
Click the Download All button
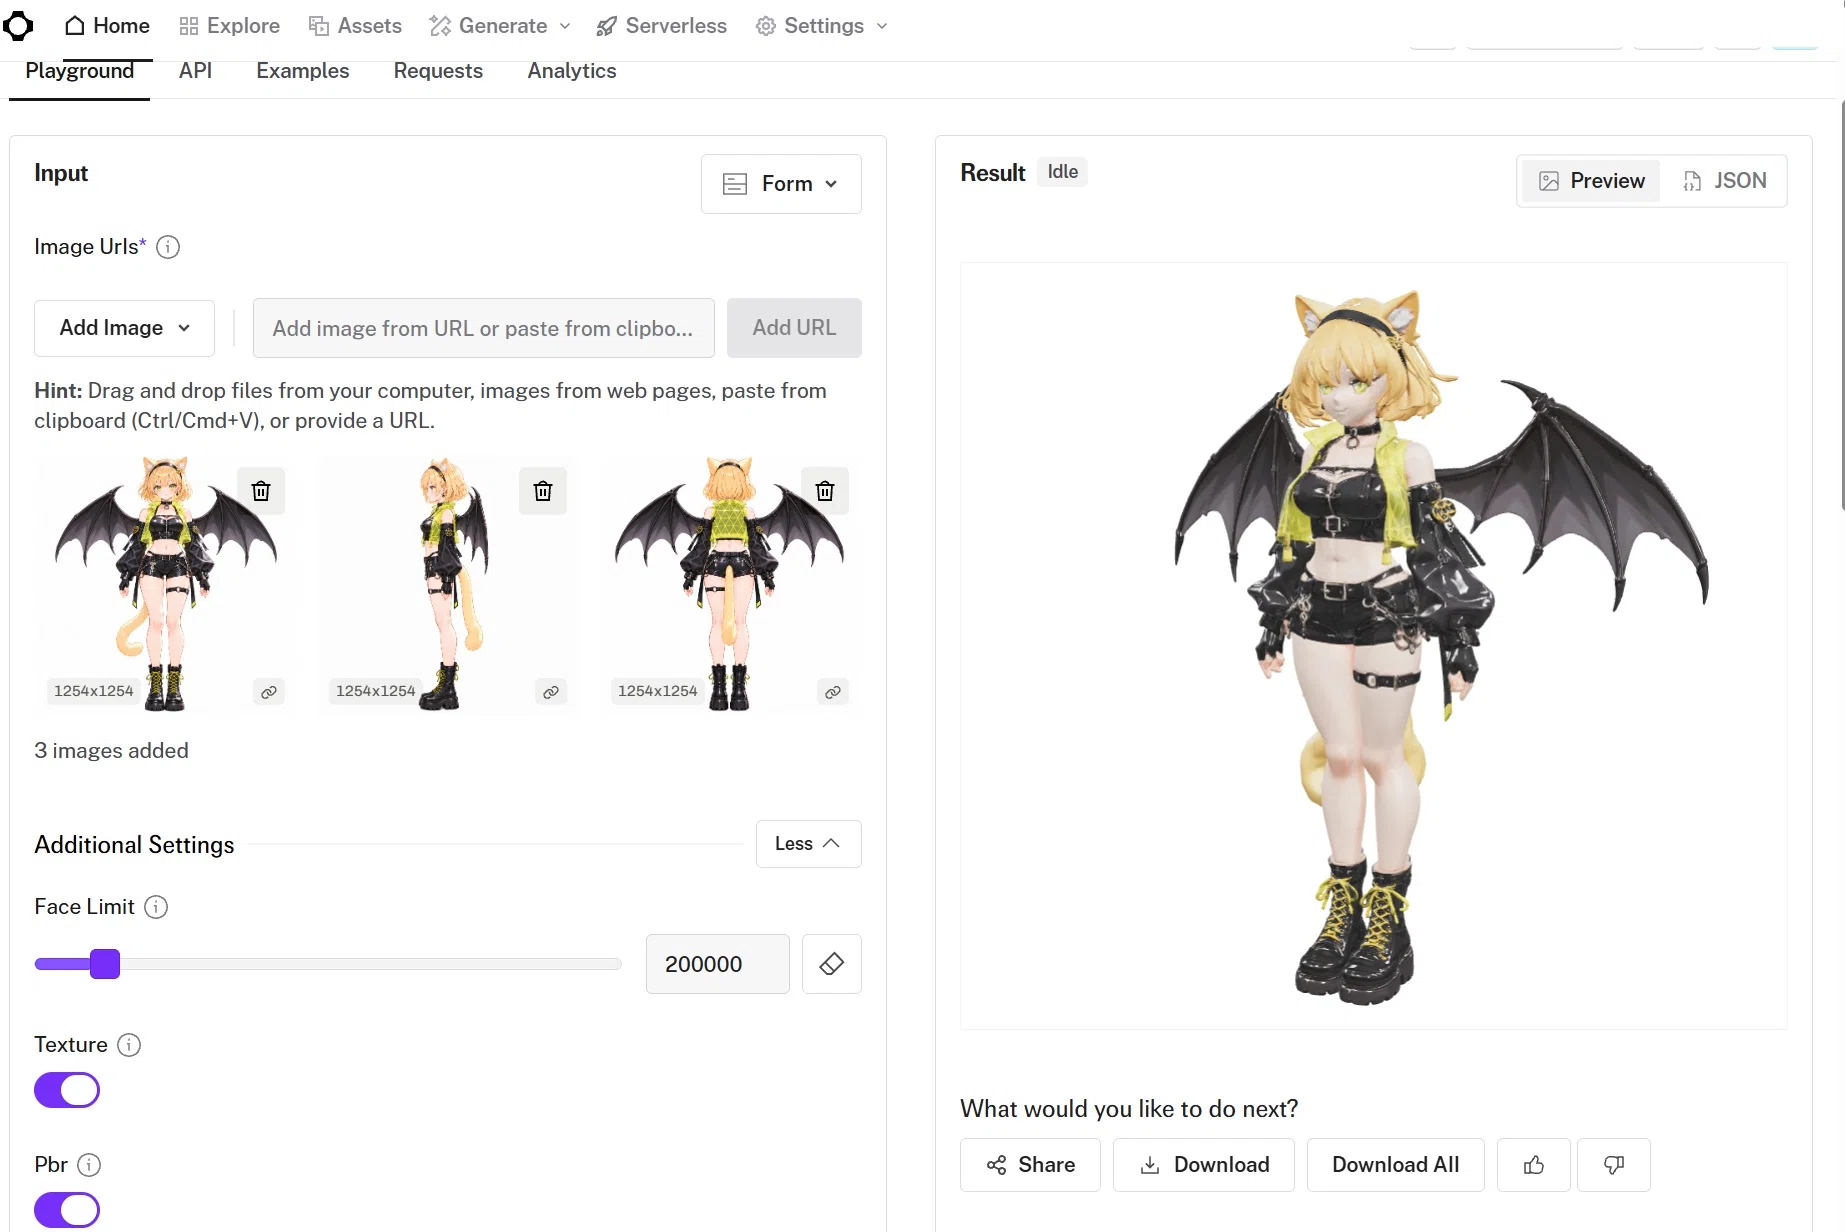click(x=1396, y=1165)
